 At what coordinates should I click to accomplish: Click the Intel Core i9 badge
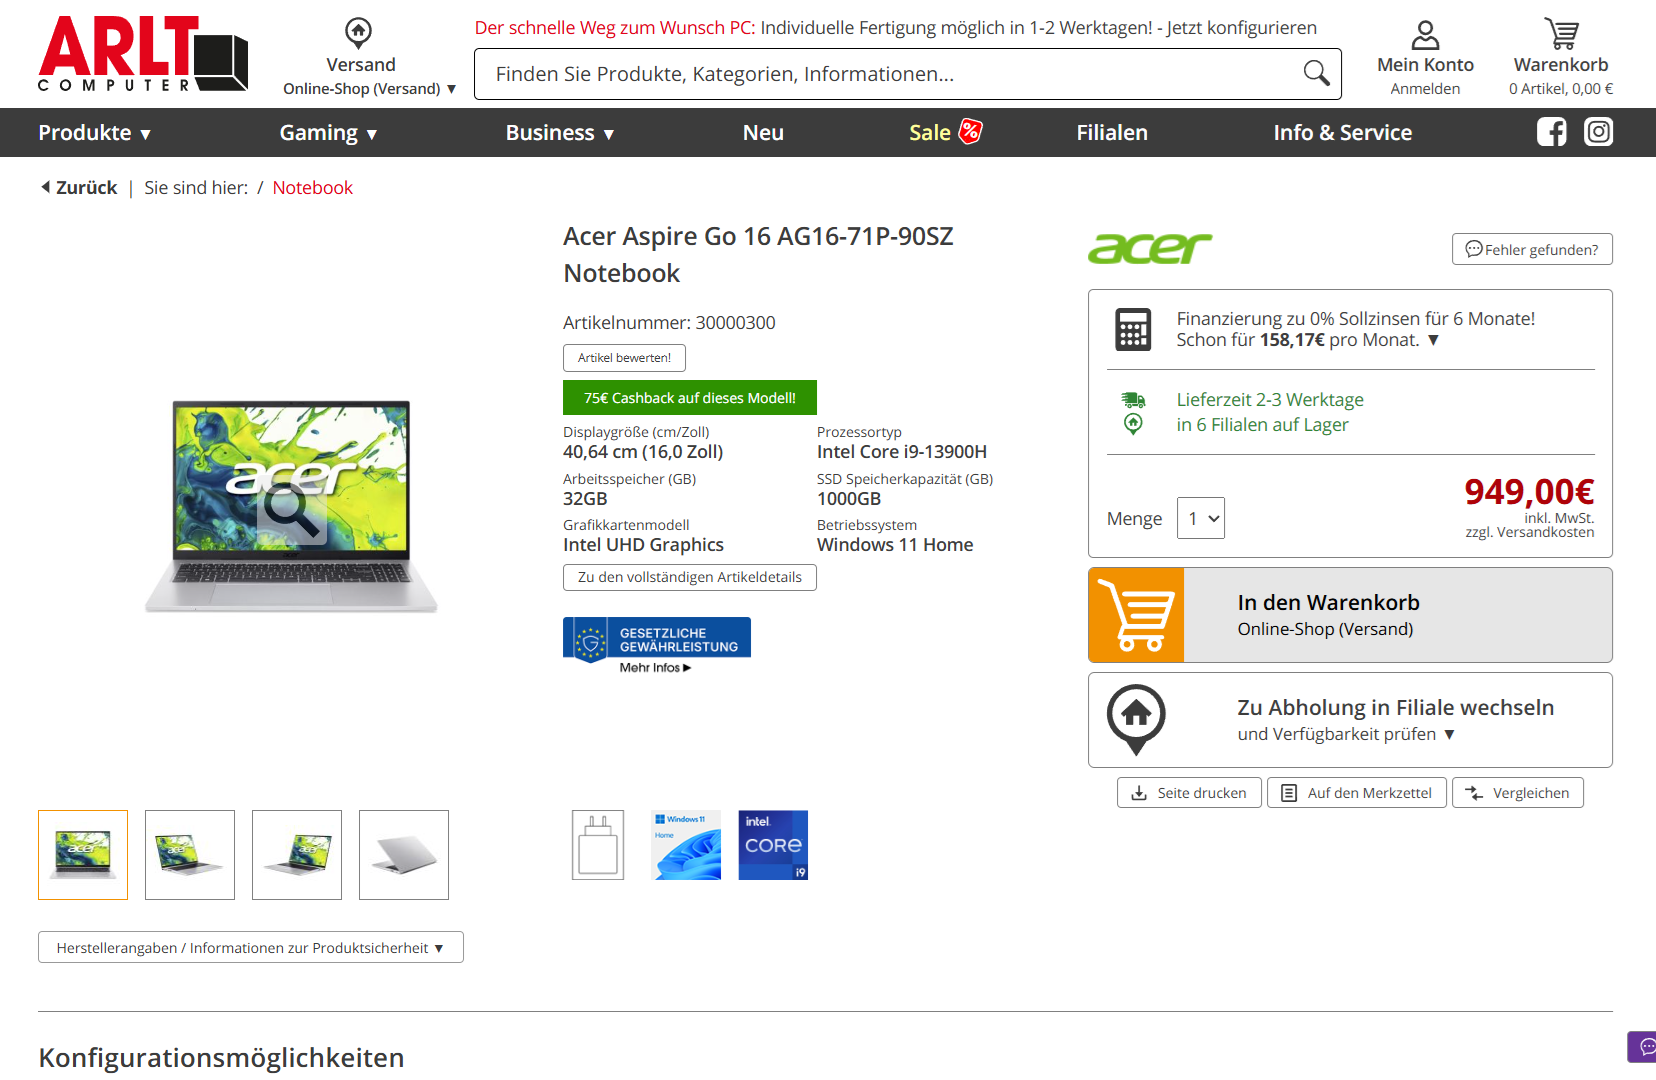(x=773, y=845)
